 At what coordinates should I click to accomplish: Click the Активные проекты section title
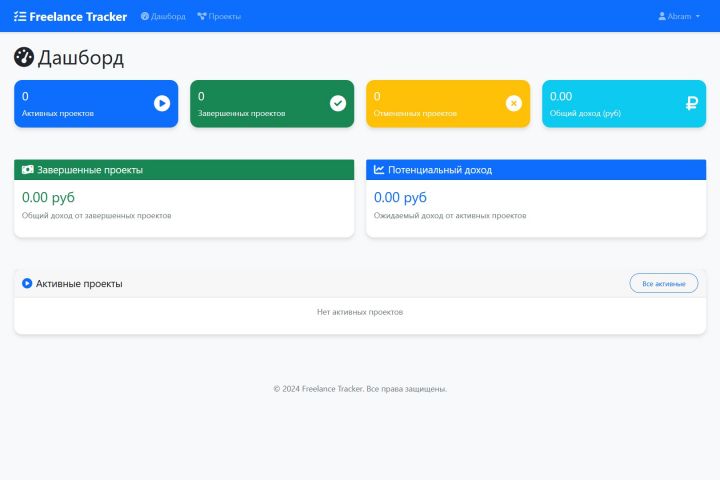(79, 284)
